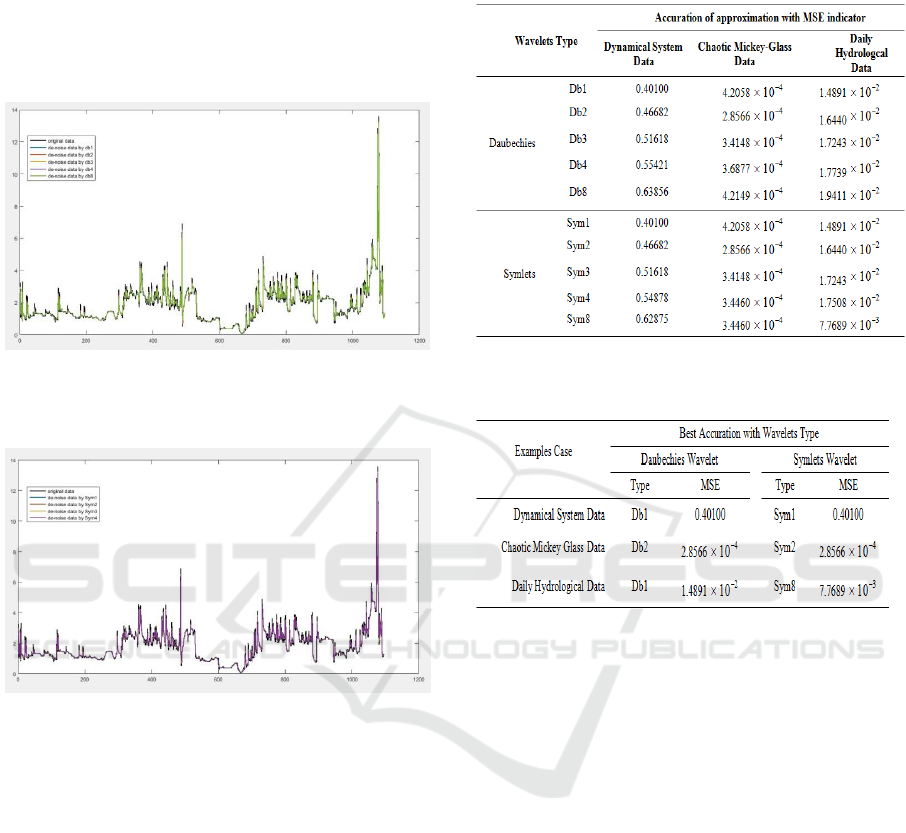906x833 pixels.
Task: Click the 0.63856 value for Db8
Action: pyautogui.click(x=652, y=192)
